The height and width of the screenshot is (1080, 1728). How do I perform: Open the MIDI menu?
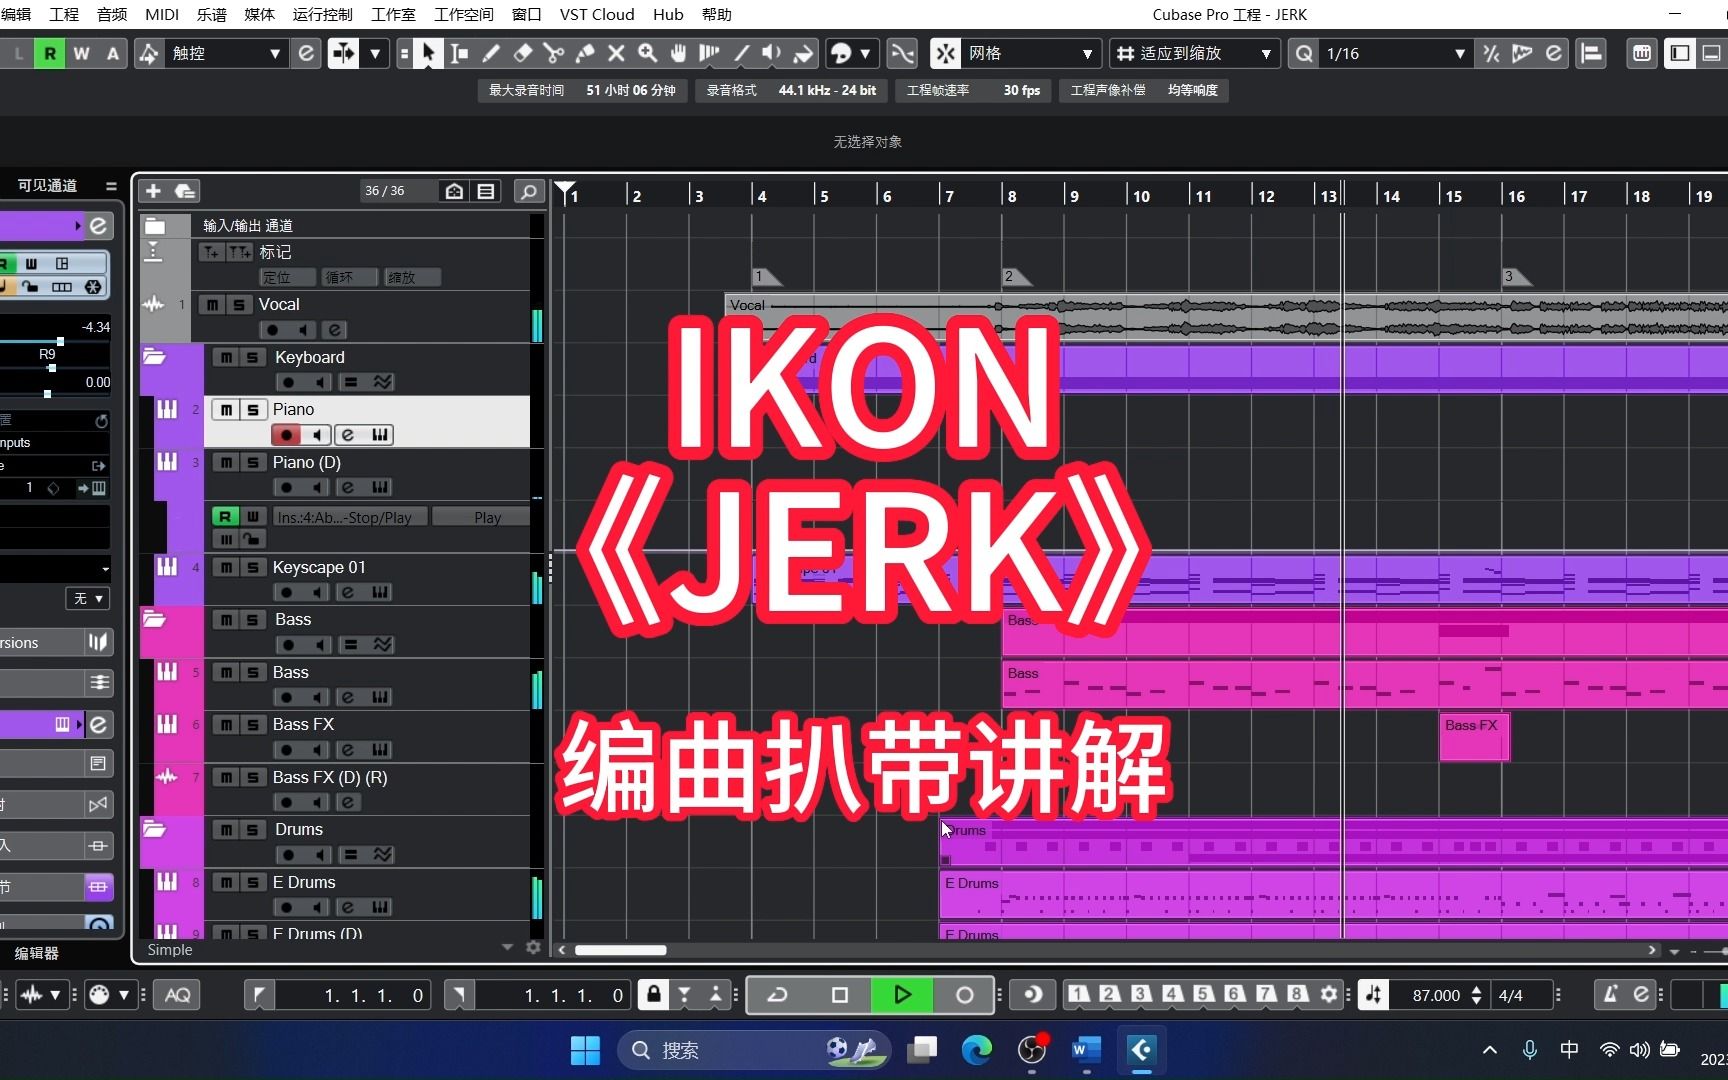pos(162,14)
